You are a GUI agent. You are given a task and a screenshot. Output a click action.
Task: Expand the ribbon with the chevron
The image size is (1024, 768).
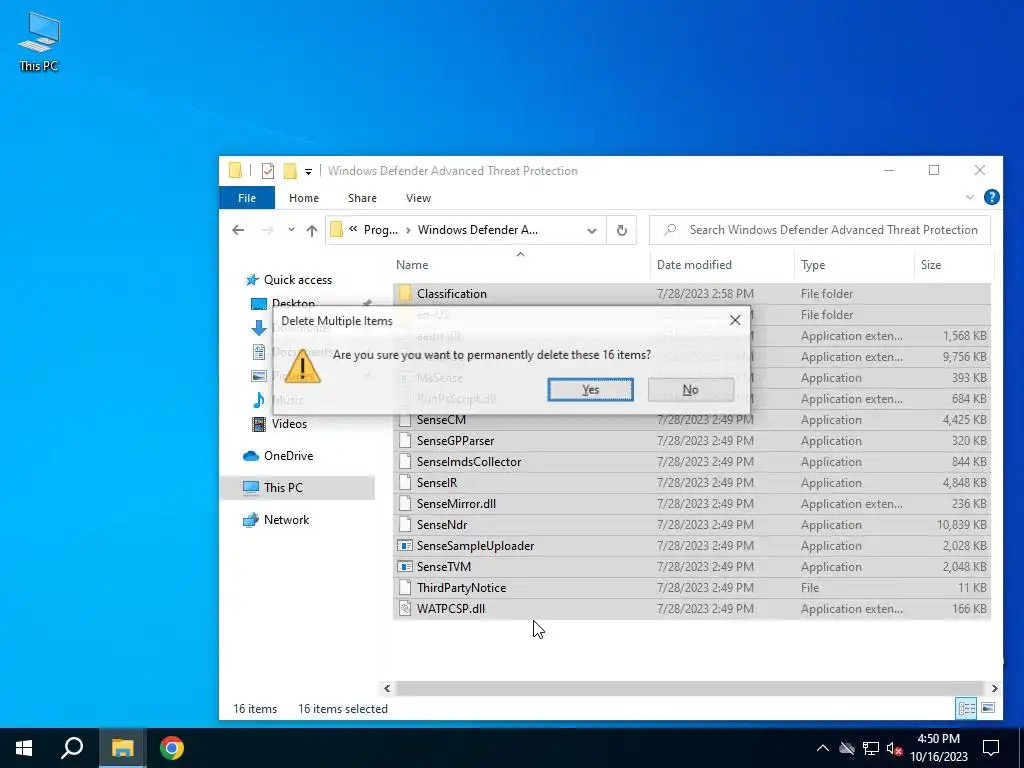pos(970,197)
